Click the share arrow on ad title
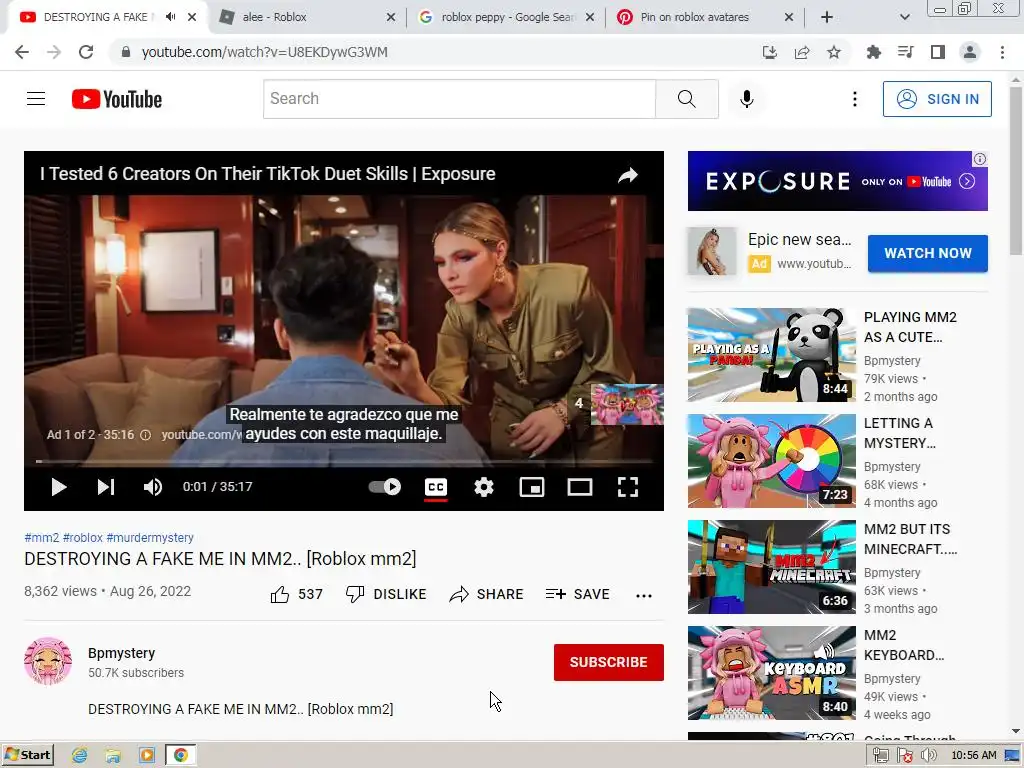Image resolution: width=1024 pixels, height=768 pixels. [628, 175]
